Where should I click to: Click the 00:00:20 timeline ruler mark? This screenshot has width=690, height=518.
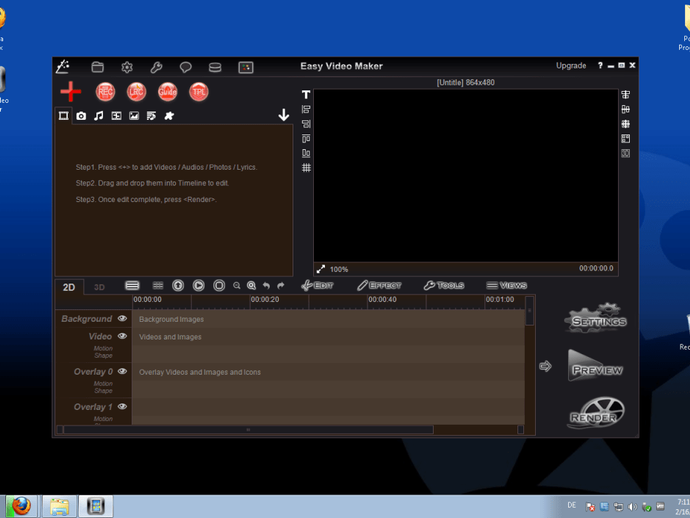[265, 300]
